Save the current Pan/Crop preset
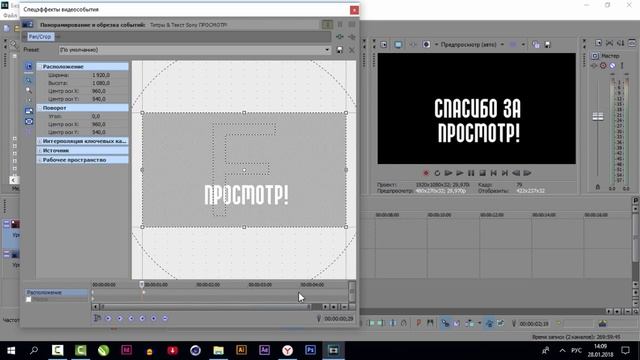This screenshot has height=360, width=640. pyautogui.click(x=340, y=50)
